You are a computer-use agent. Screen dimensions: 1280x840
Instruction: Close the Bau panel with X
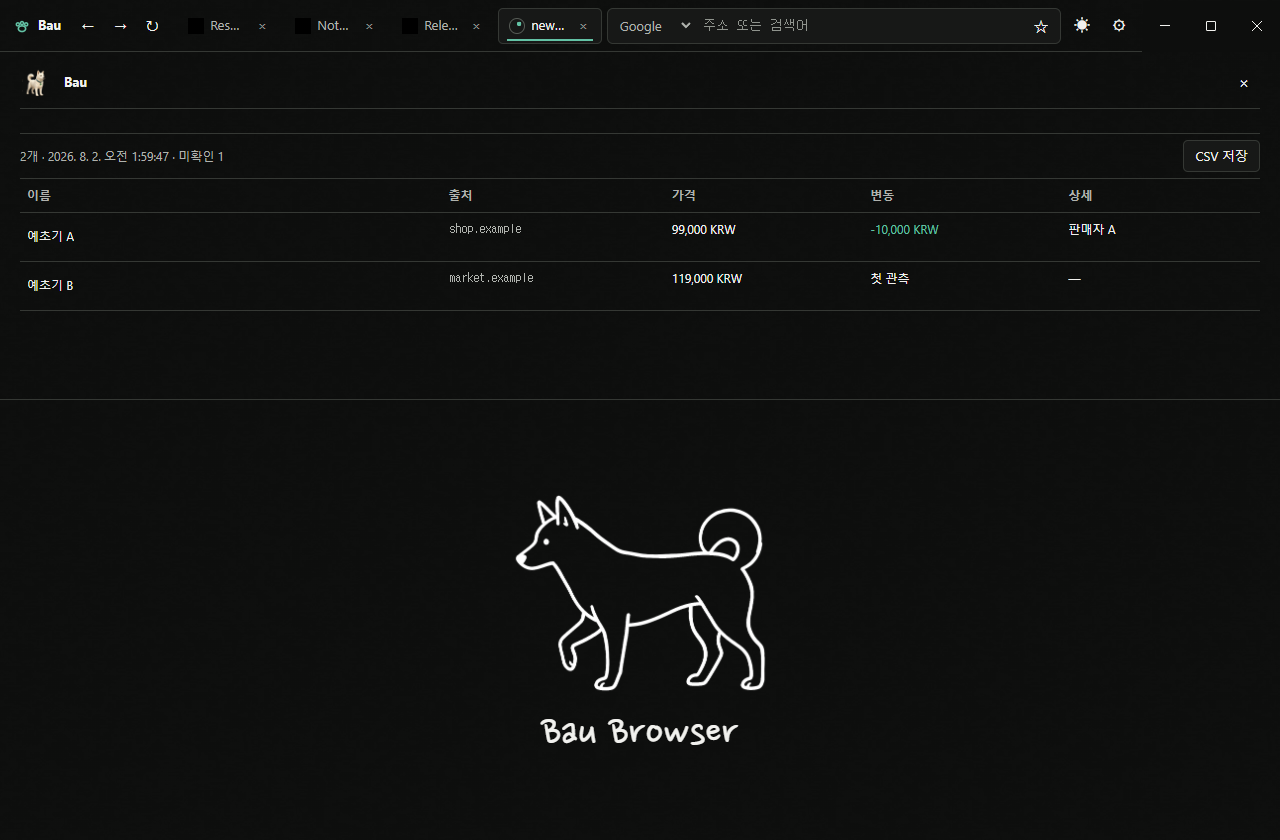[1244, 84]
